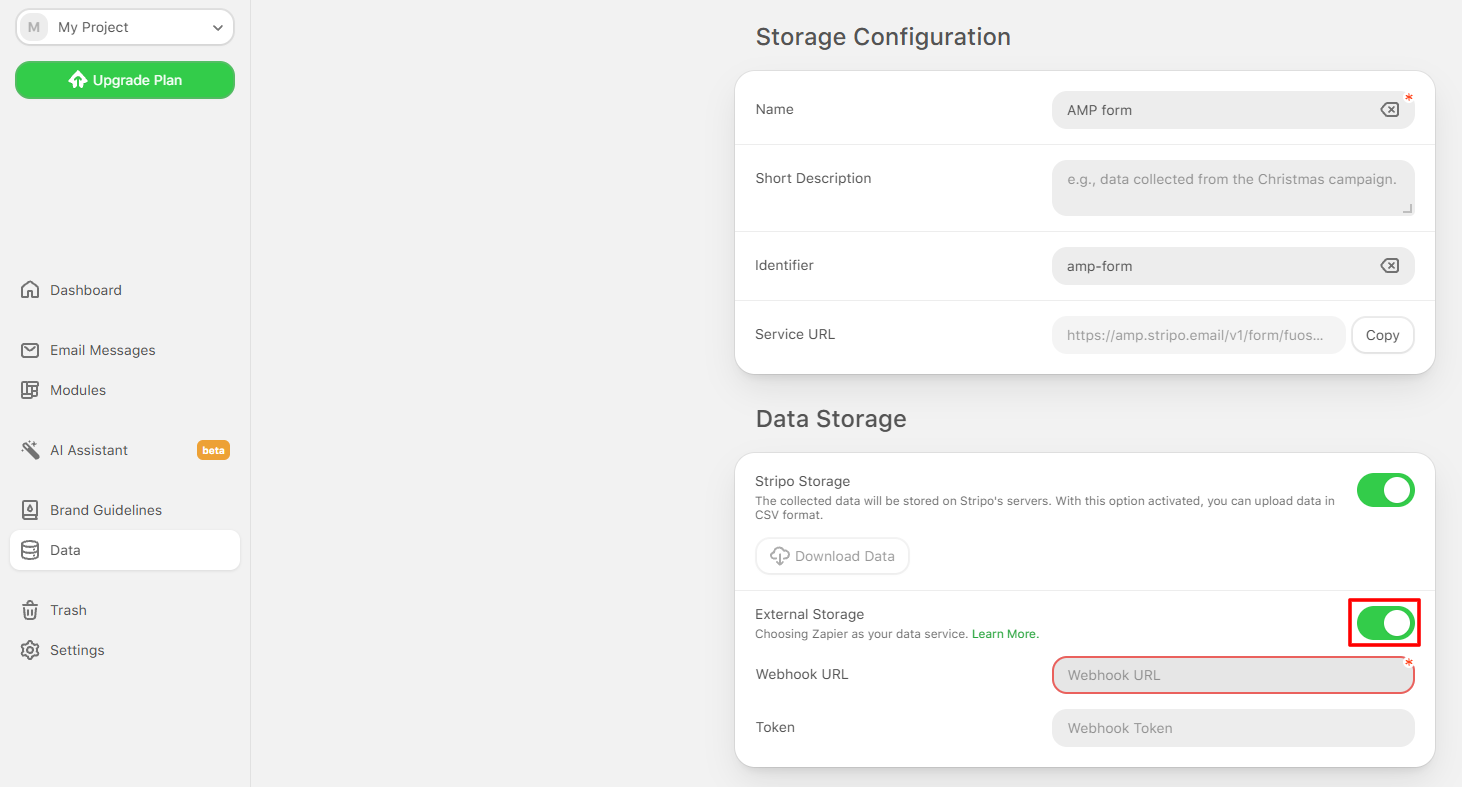Click the Storage Configuration heading
Viewport: 1462px width, 787px height.
[883, 37]
